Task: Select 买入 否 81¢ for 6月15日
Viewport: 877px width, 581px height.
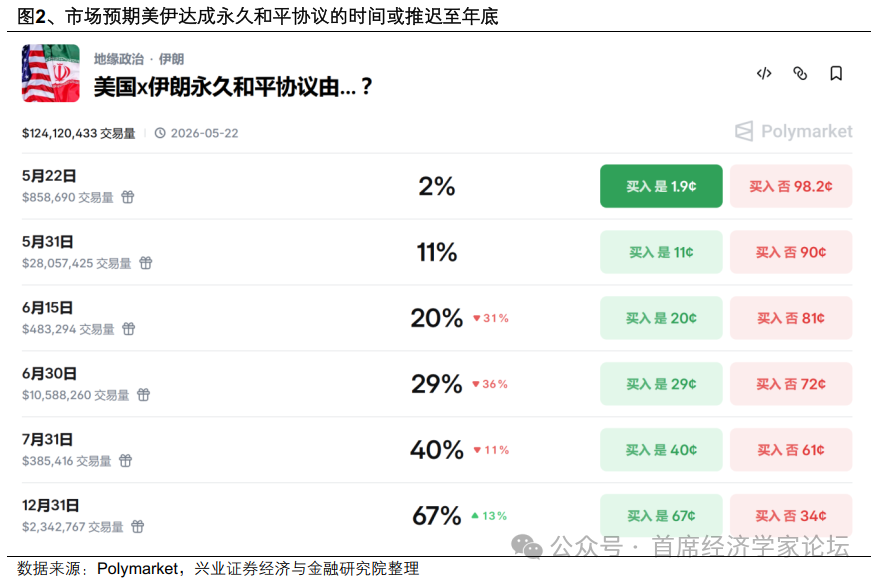Action: pyautogui.click(x=791, y=318)
